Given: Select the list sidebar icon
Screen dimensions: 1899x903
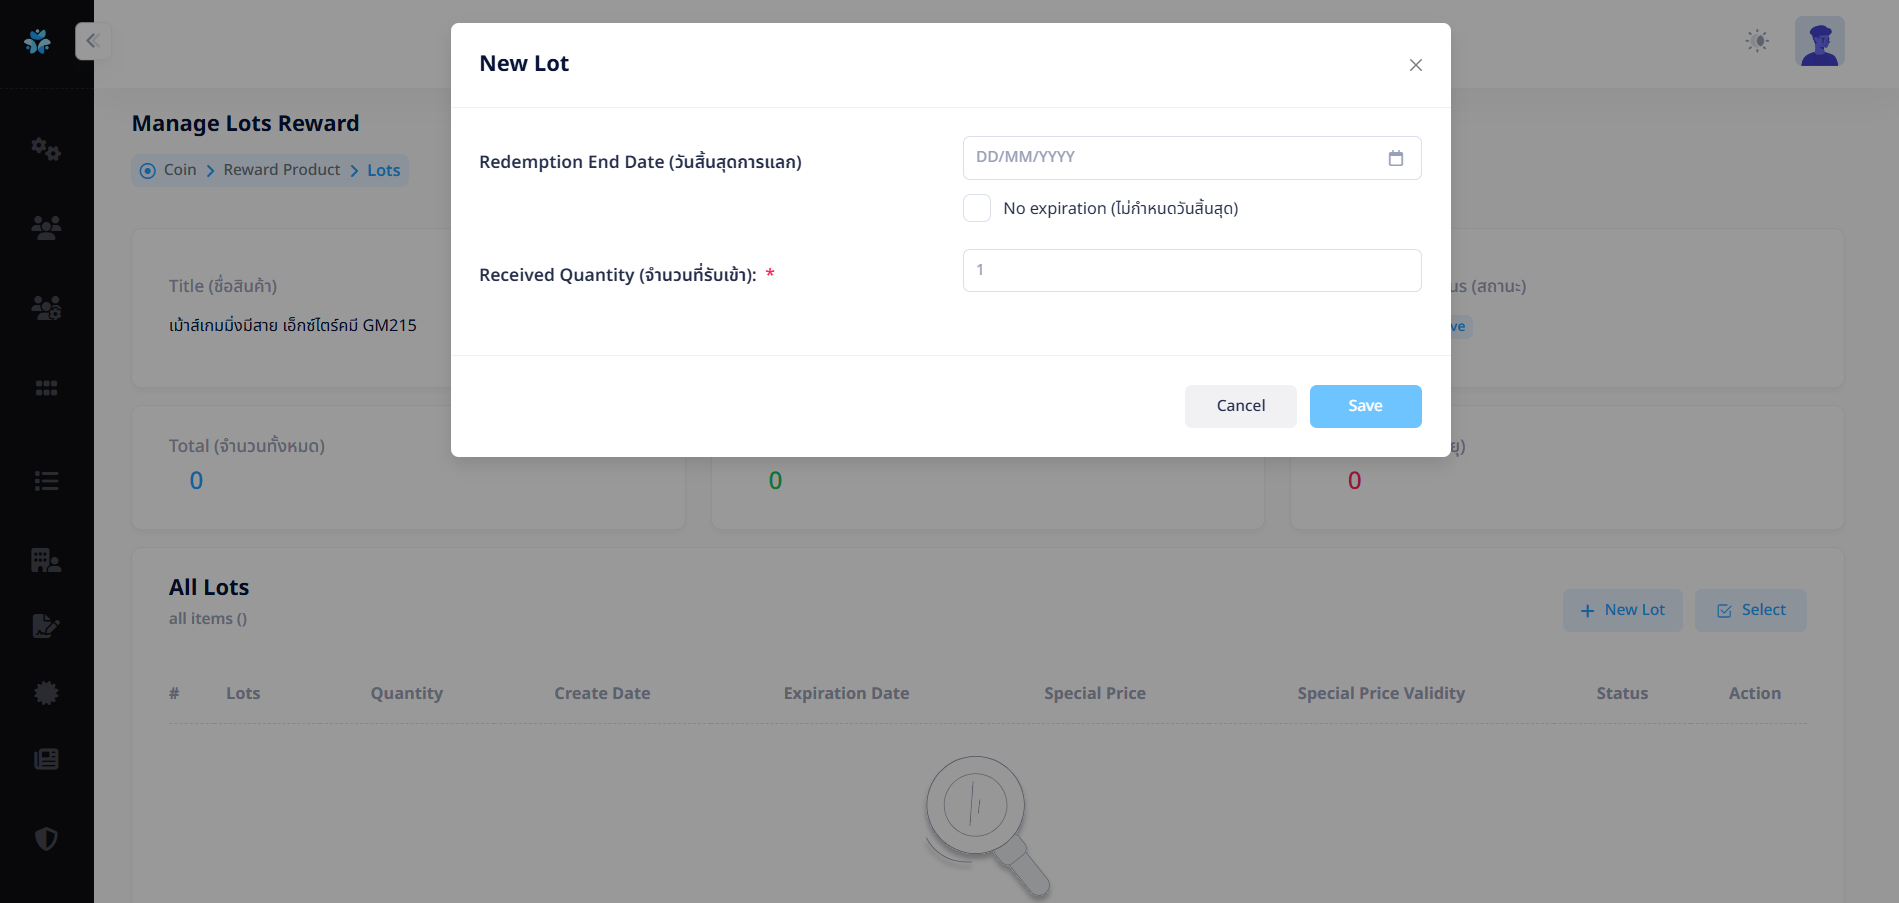Looking at the screenshot, I should [46, 481].
